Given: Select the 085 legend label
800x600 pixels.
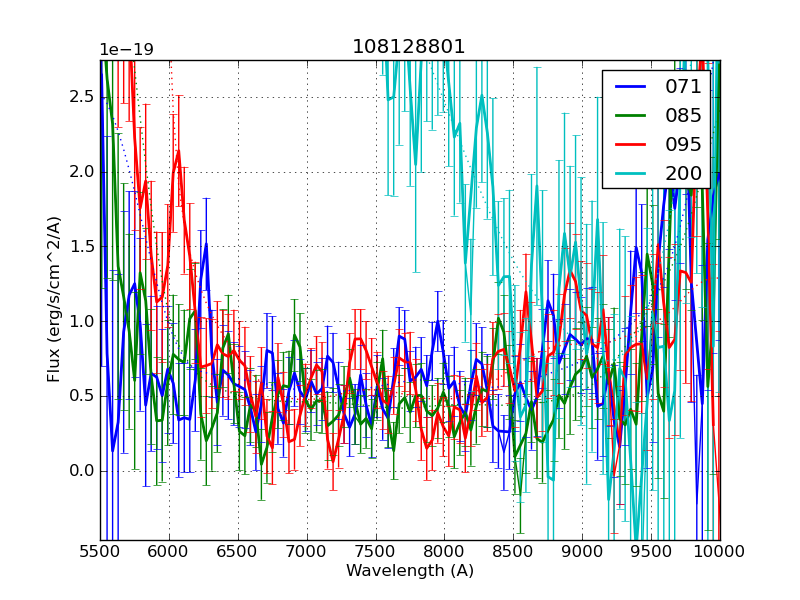Looking at the screenshot, I should pos(684,116).
